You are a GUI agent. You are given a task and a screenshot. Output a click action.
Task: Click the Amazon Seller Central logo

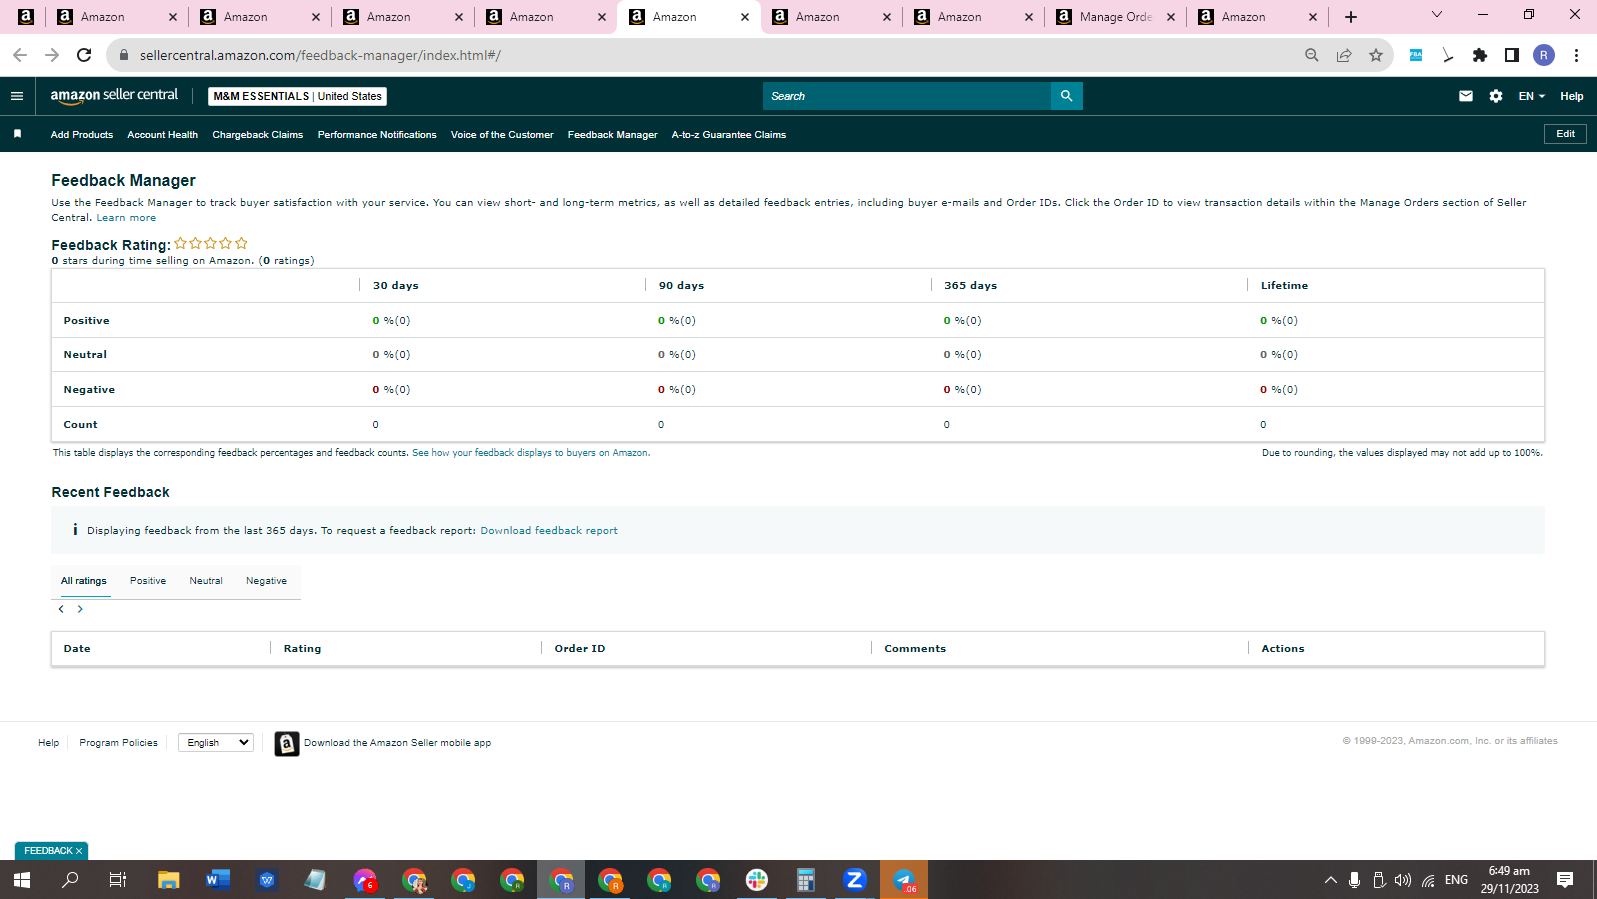pyautogui.click(x=114, y=95)
